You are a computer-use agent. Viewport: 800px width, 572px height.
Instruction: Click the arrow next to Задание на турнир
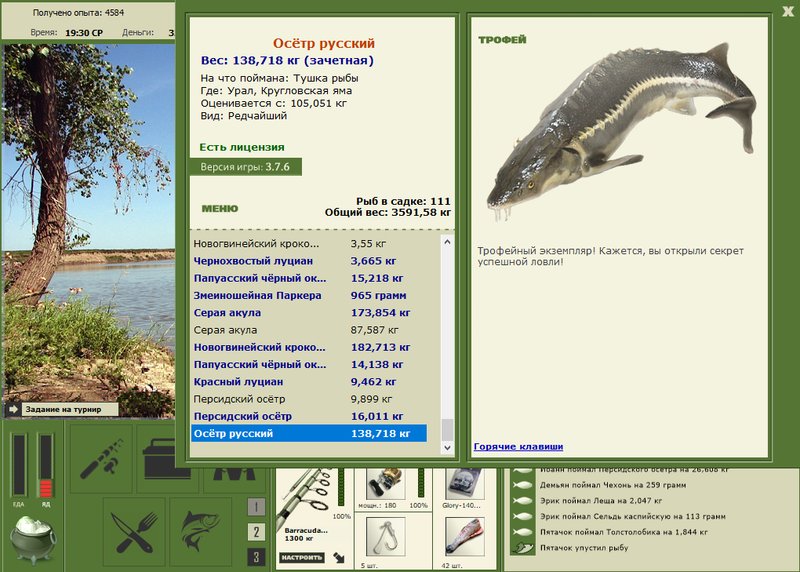coord(13,409)
